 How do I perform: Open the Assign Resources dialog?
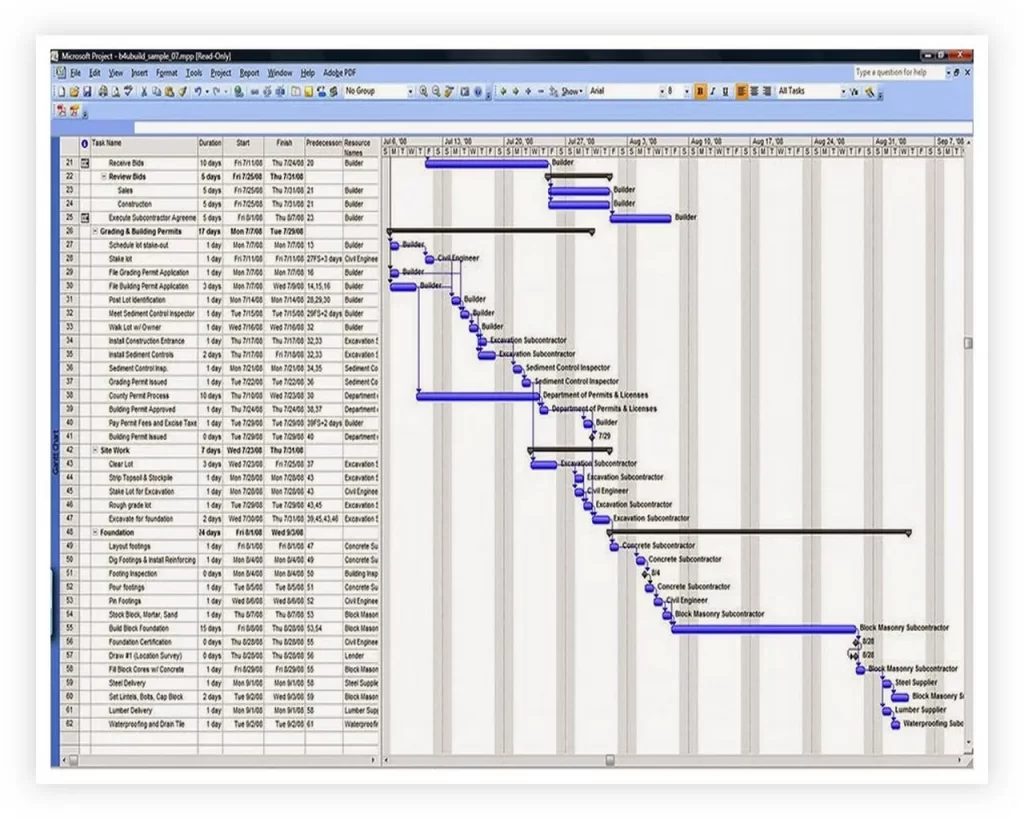tap(319, 92)
